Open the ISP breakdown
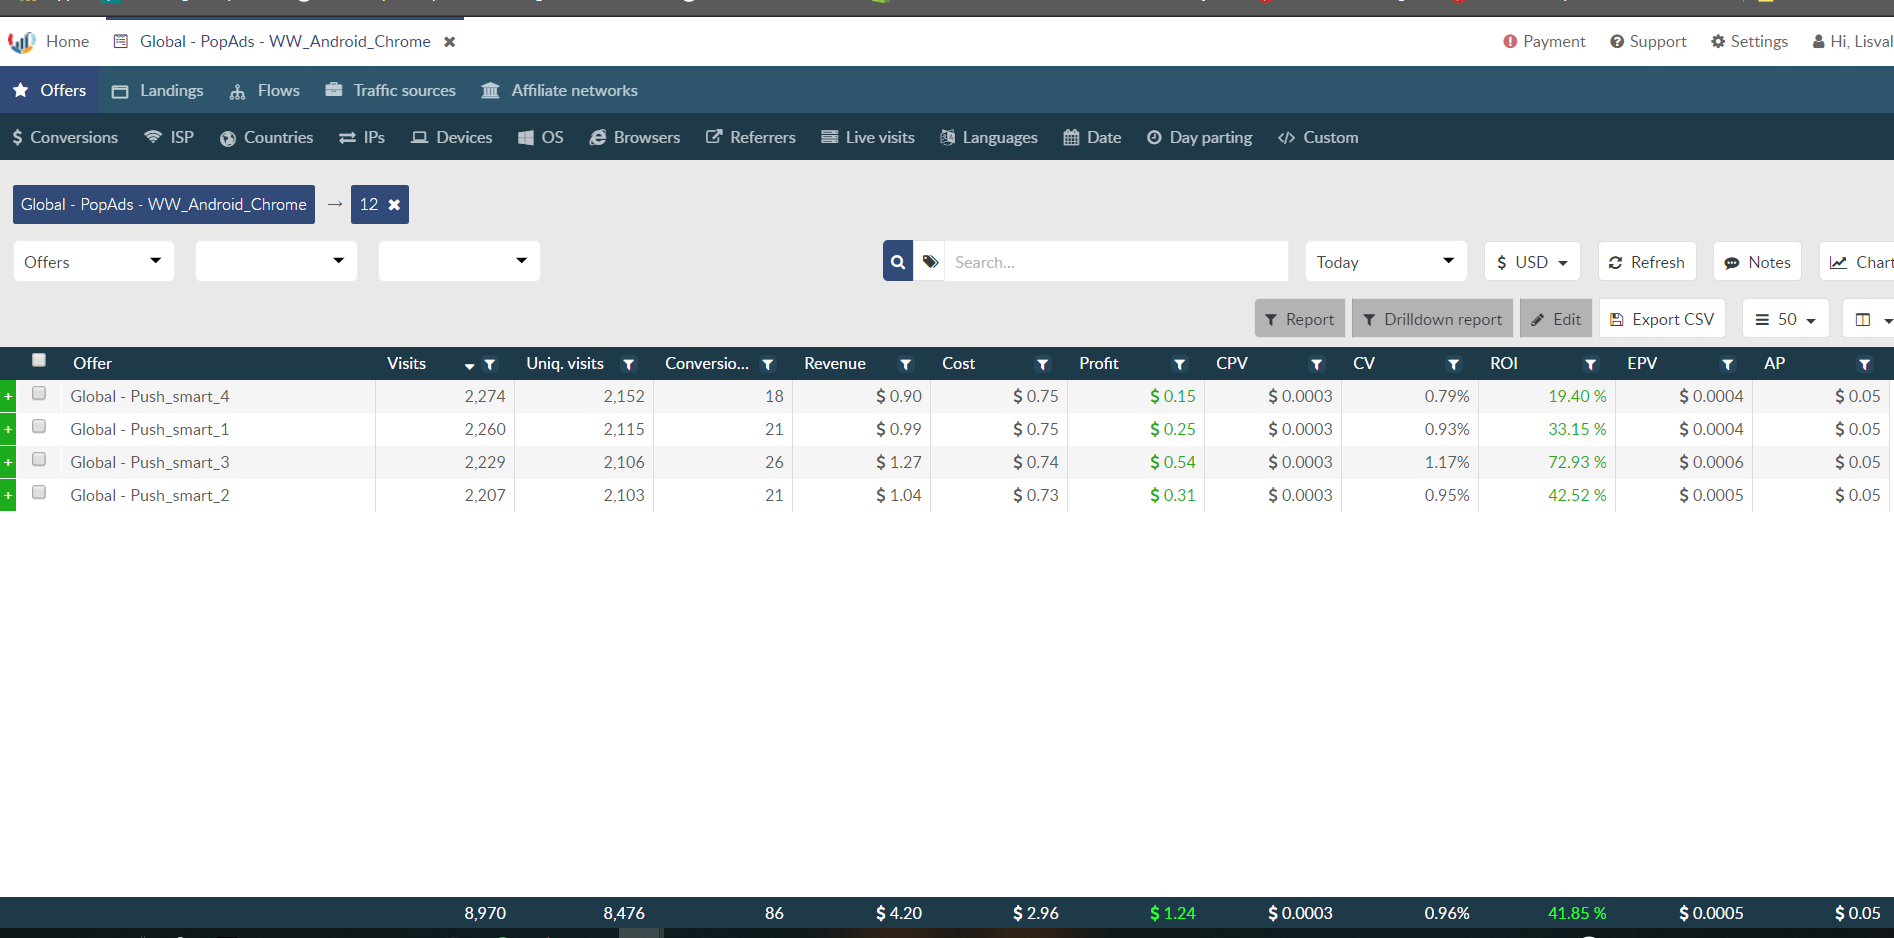Image resolution: width=1894 pixels, height=938 pixels. tap(169, 138)
